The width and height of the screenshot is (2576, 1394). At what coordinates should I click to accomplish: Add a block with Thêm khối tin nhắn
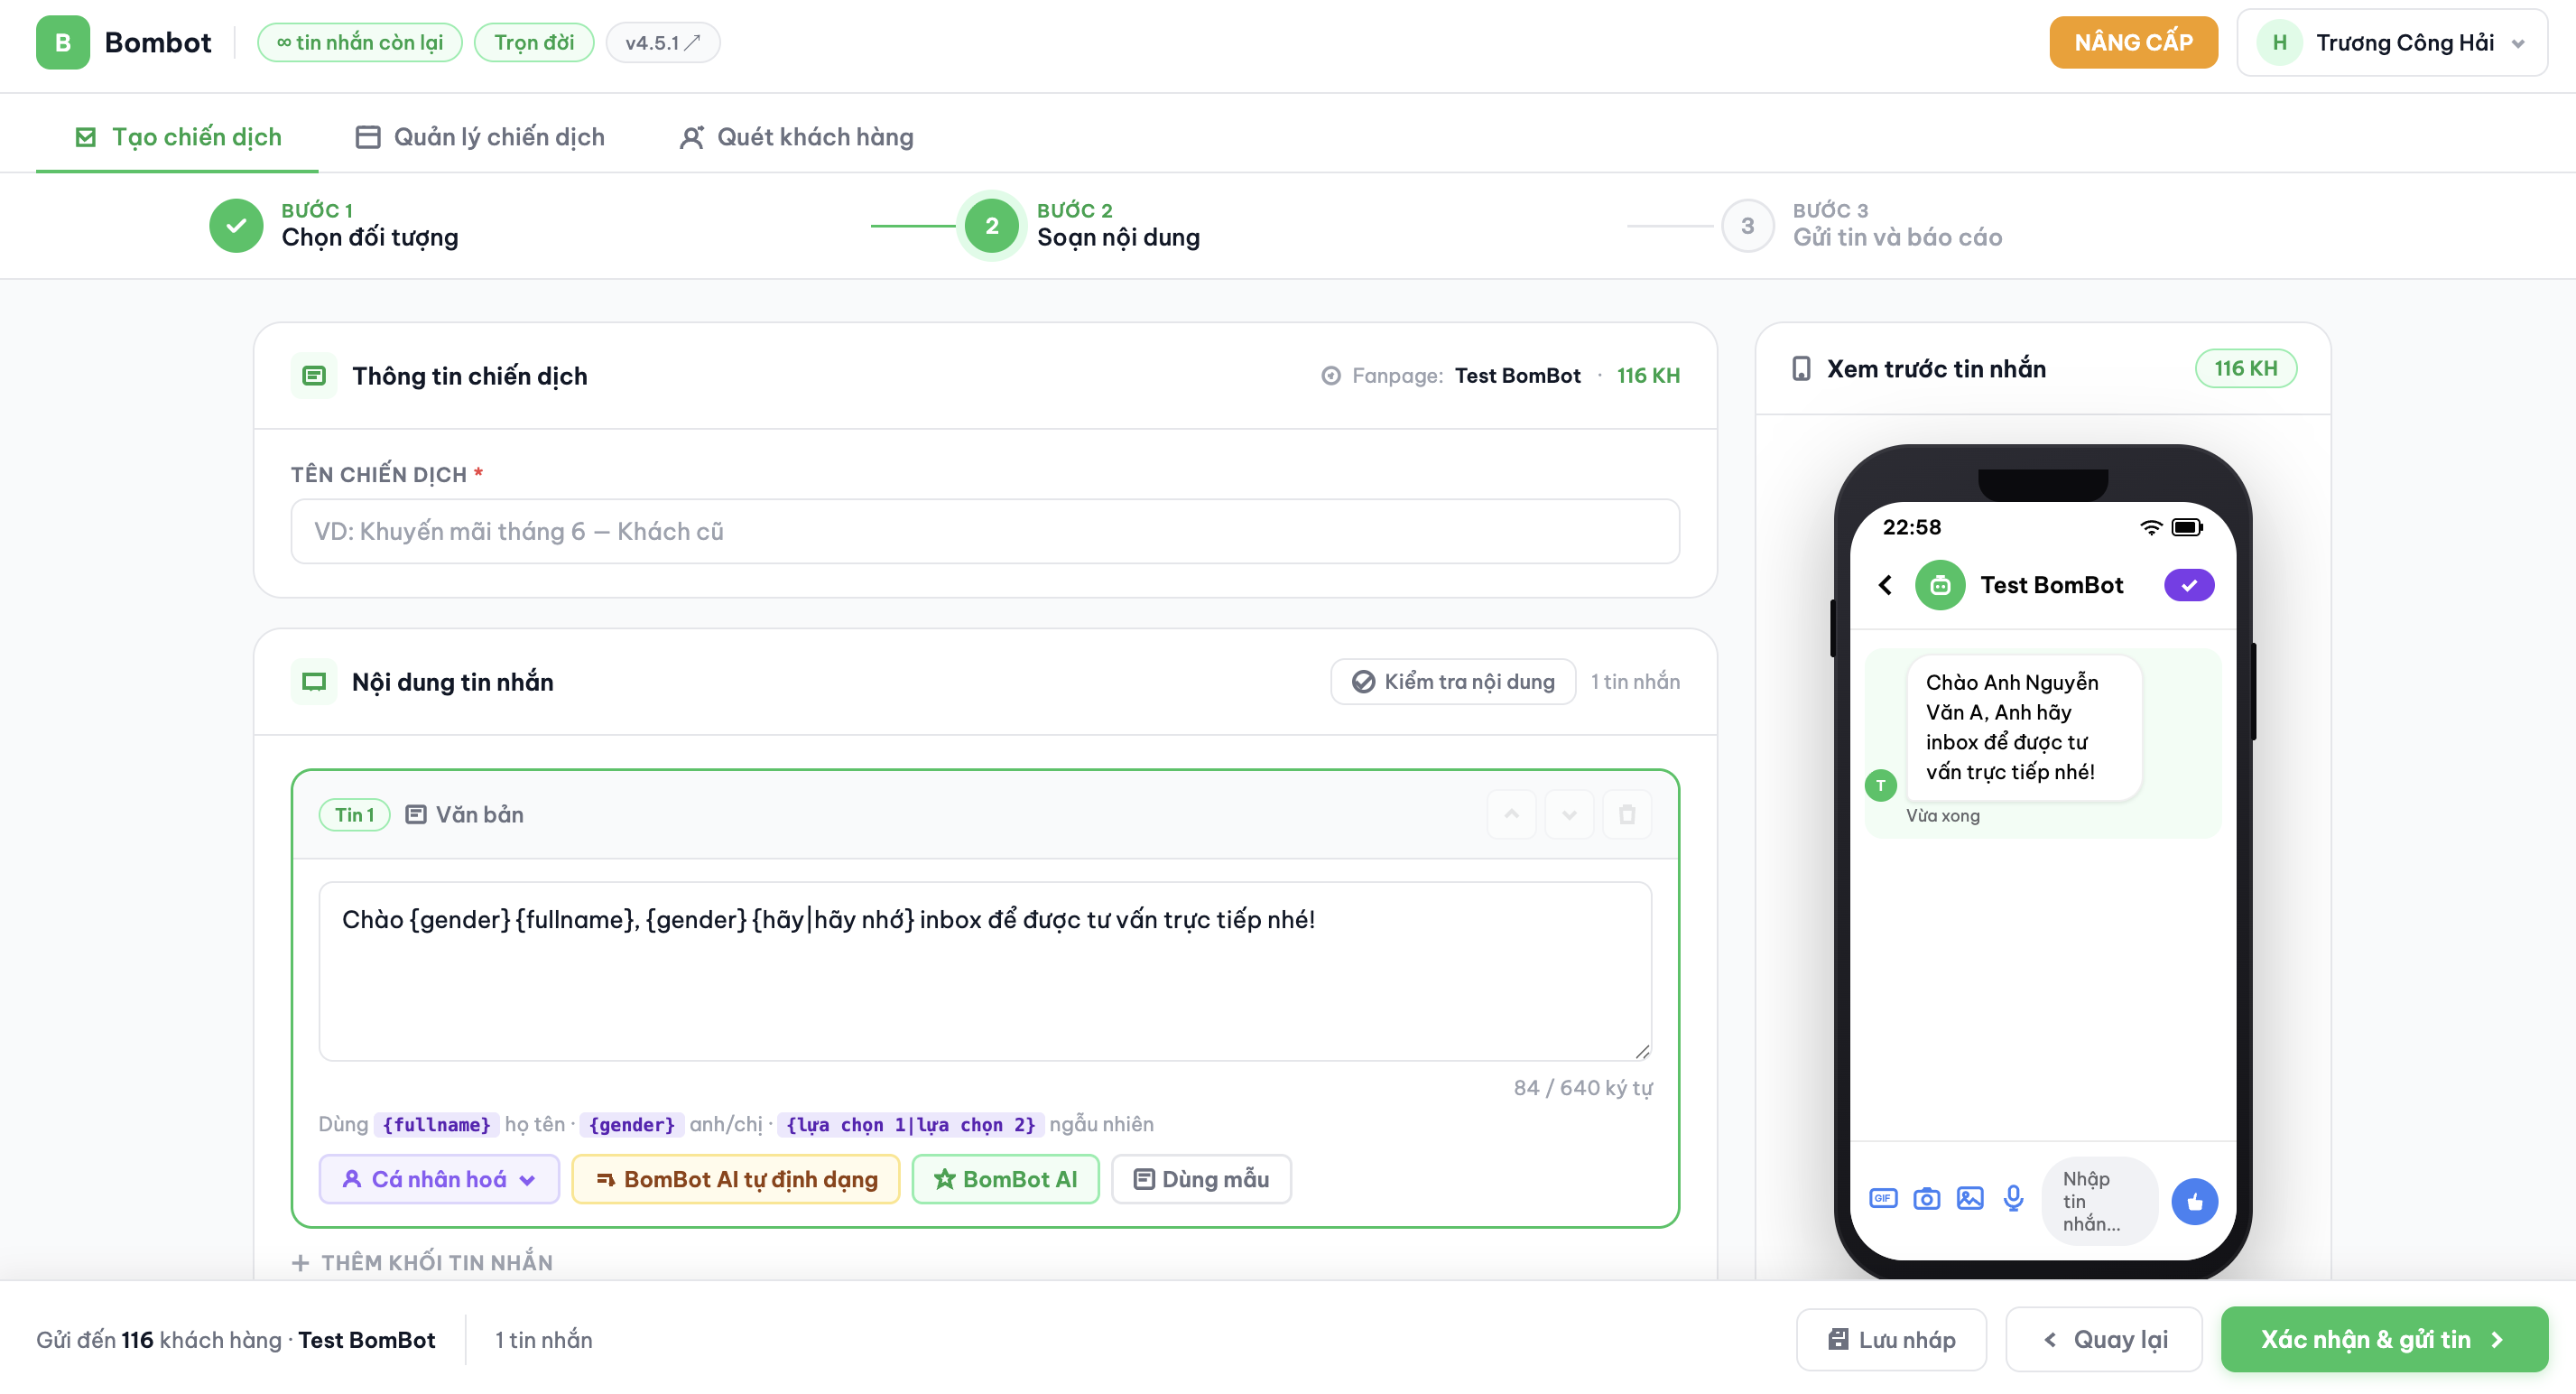(x=422, y=1262)
